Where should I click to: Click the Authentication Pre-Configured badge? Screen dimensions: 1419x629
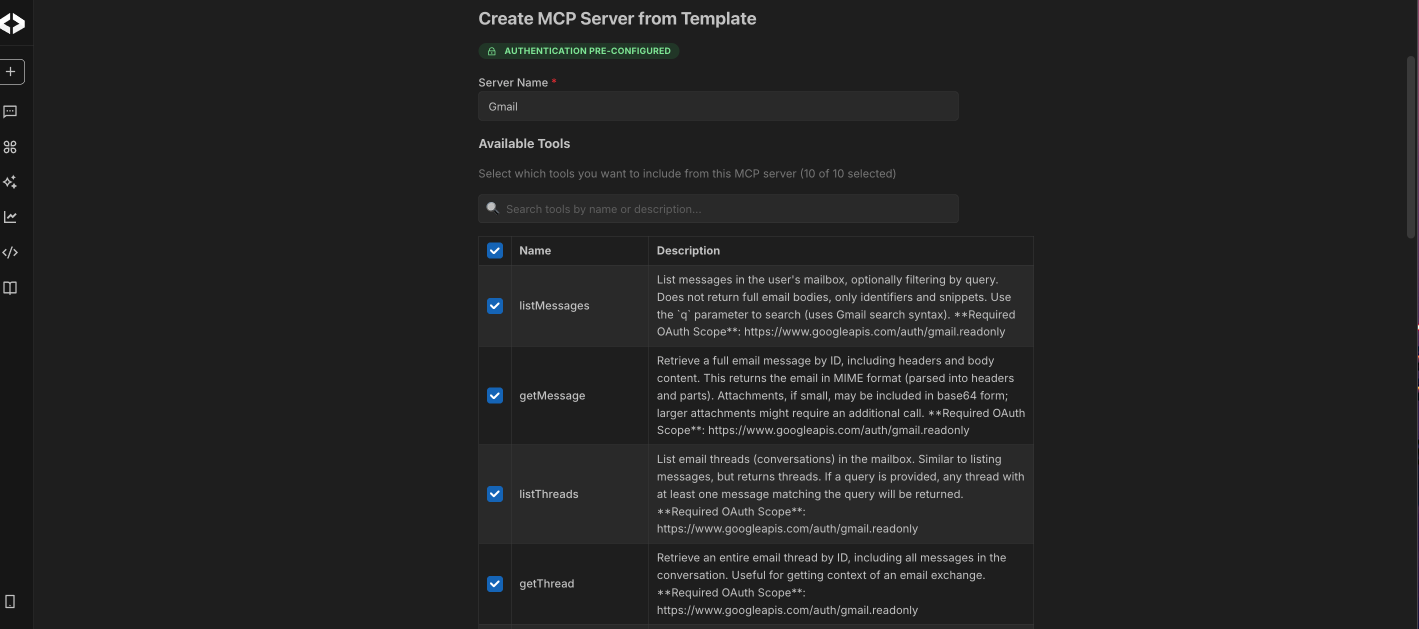[579, 51]
